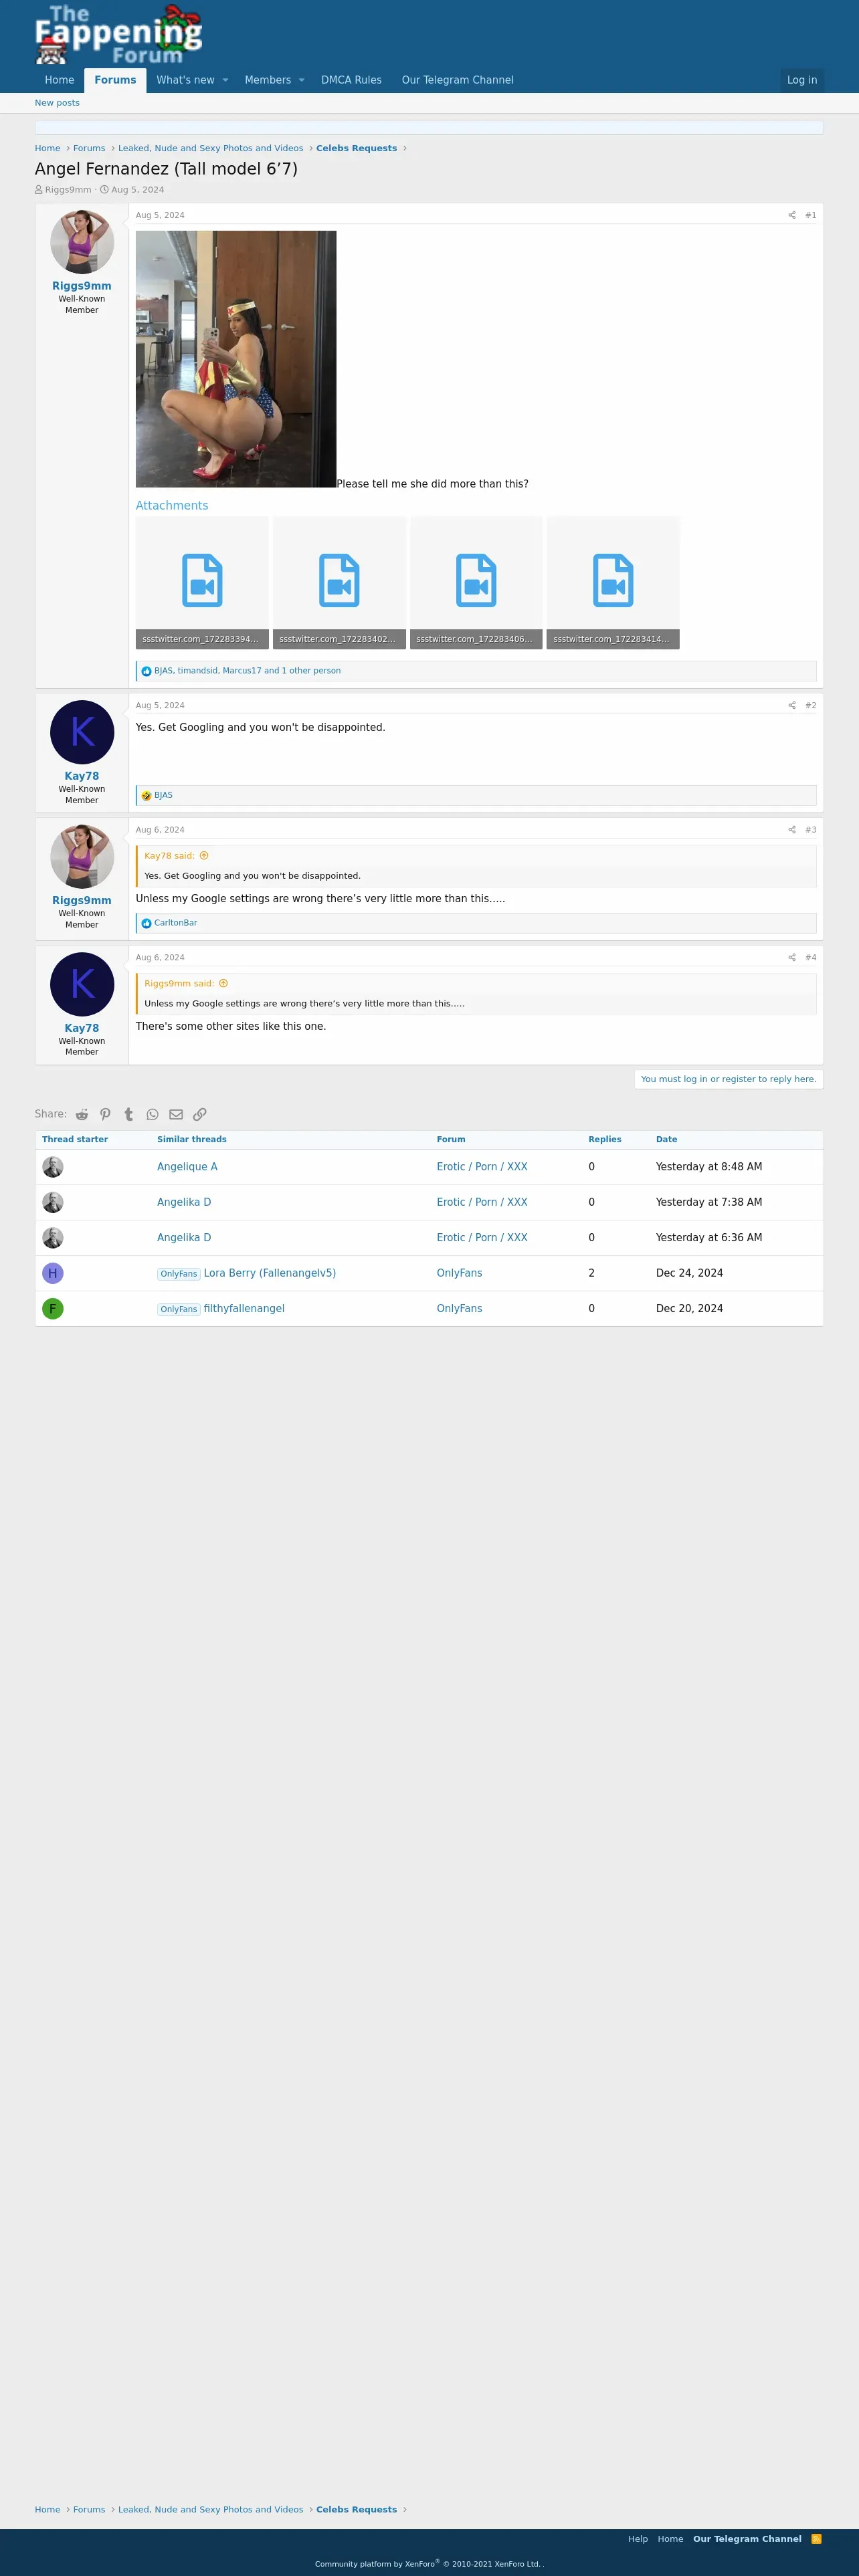The image size is (859, 2576).
Task: Open first video attachment ssstwitter.com_172283394
Action: pyautogui.click(x=202, y=583)
